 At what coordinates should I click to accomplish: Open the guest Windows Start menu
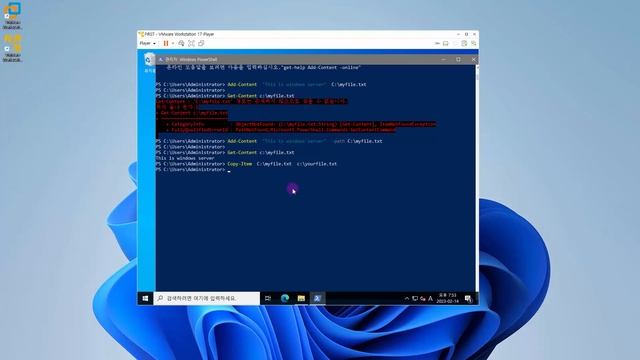pos(145,298)
